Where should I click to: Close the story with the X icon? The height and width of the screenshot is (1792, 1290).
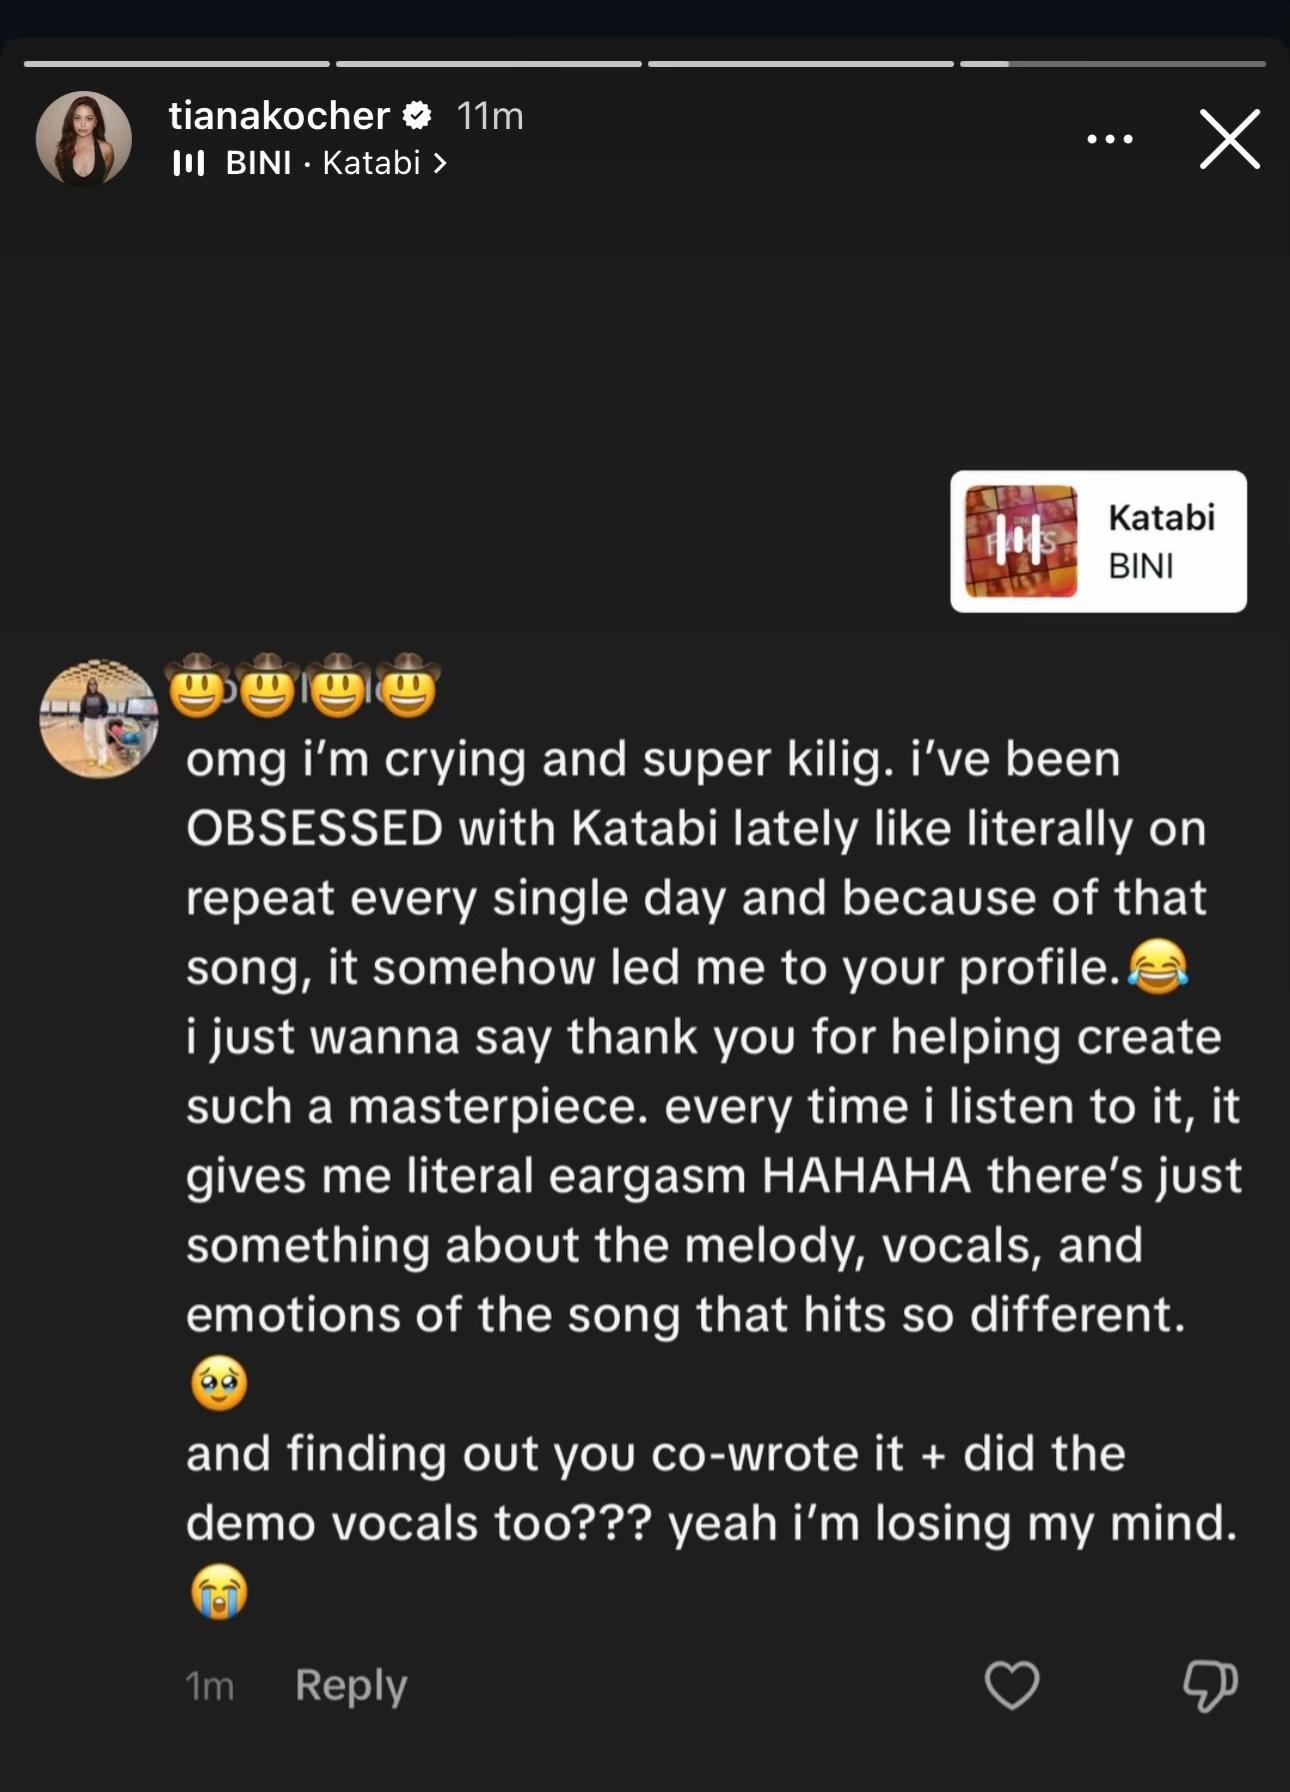coord(1229,139)
